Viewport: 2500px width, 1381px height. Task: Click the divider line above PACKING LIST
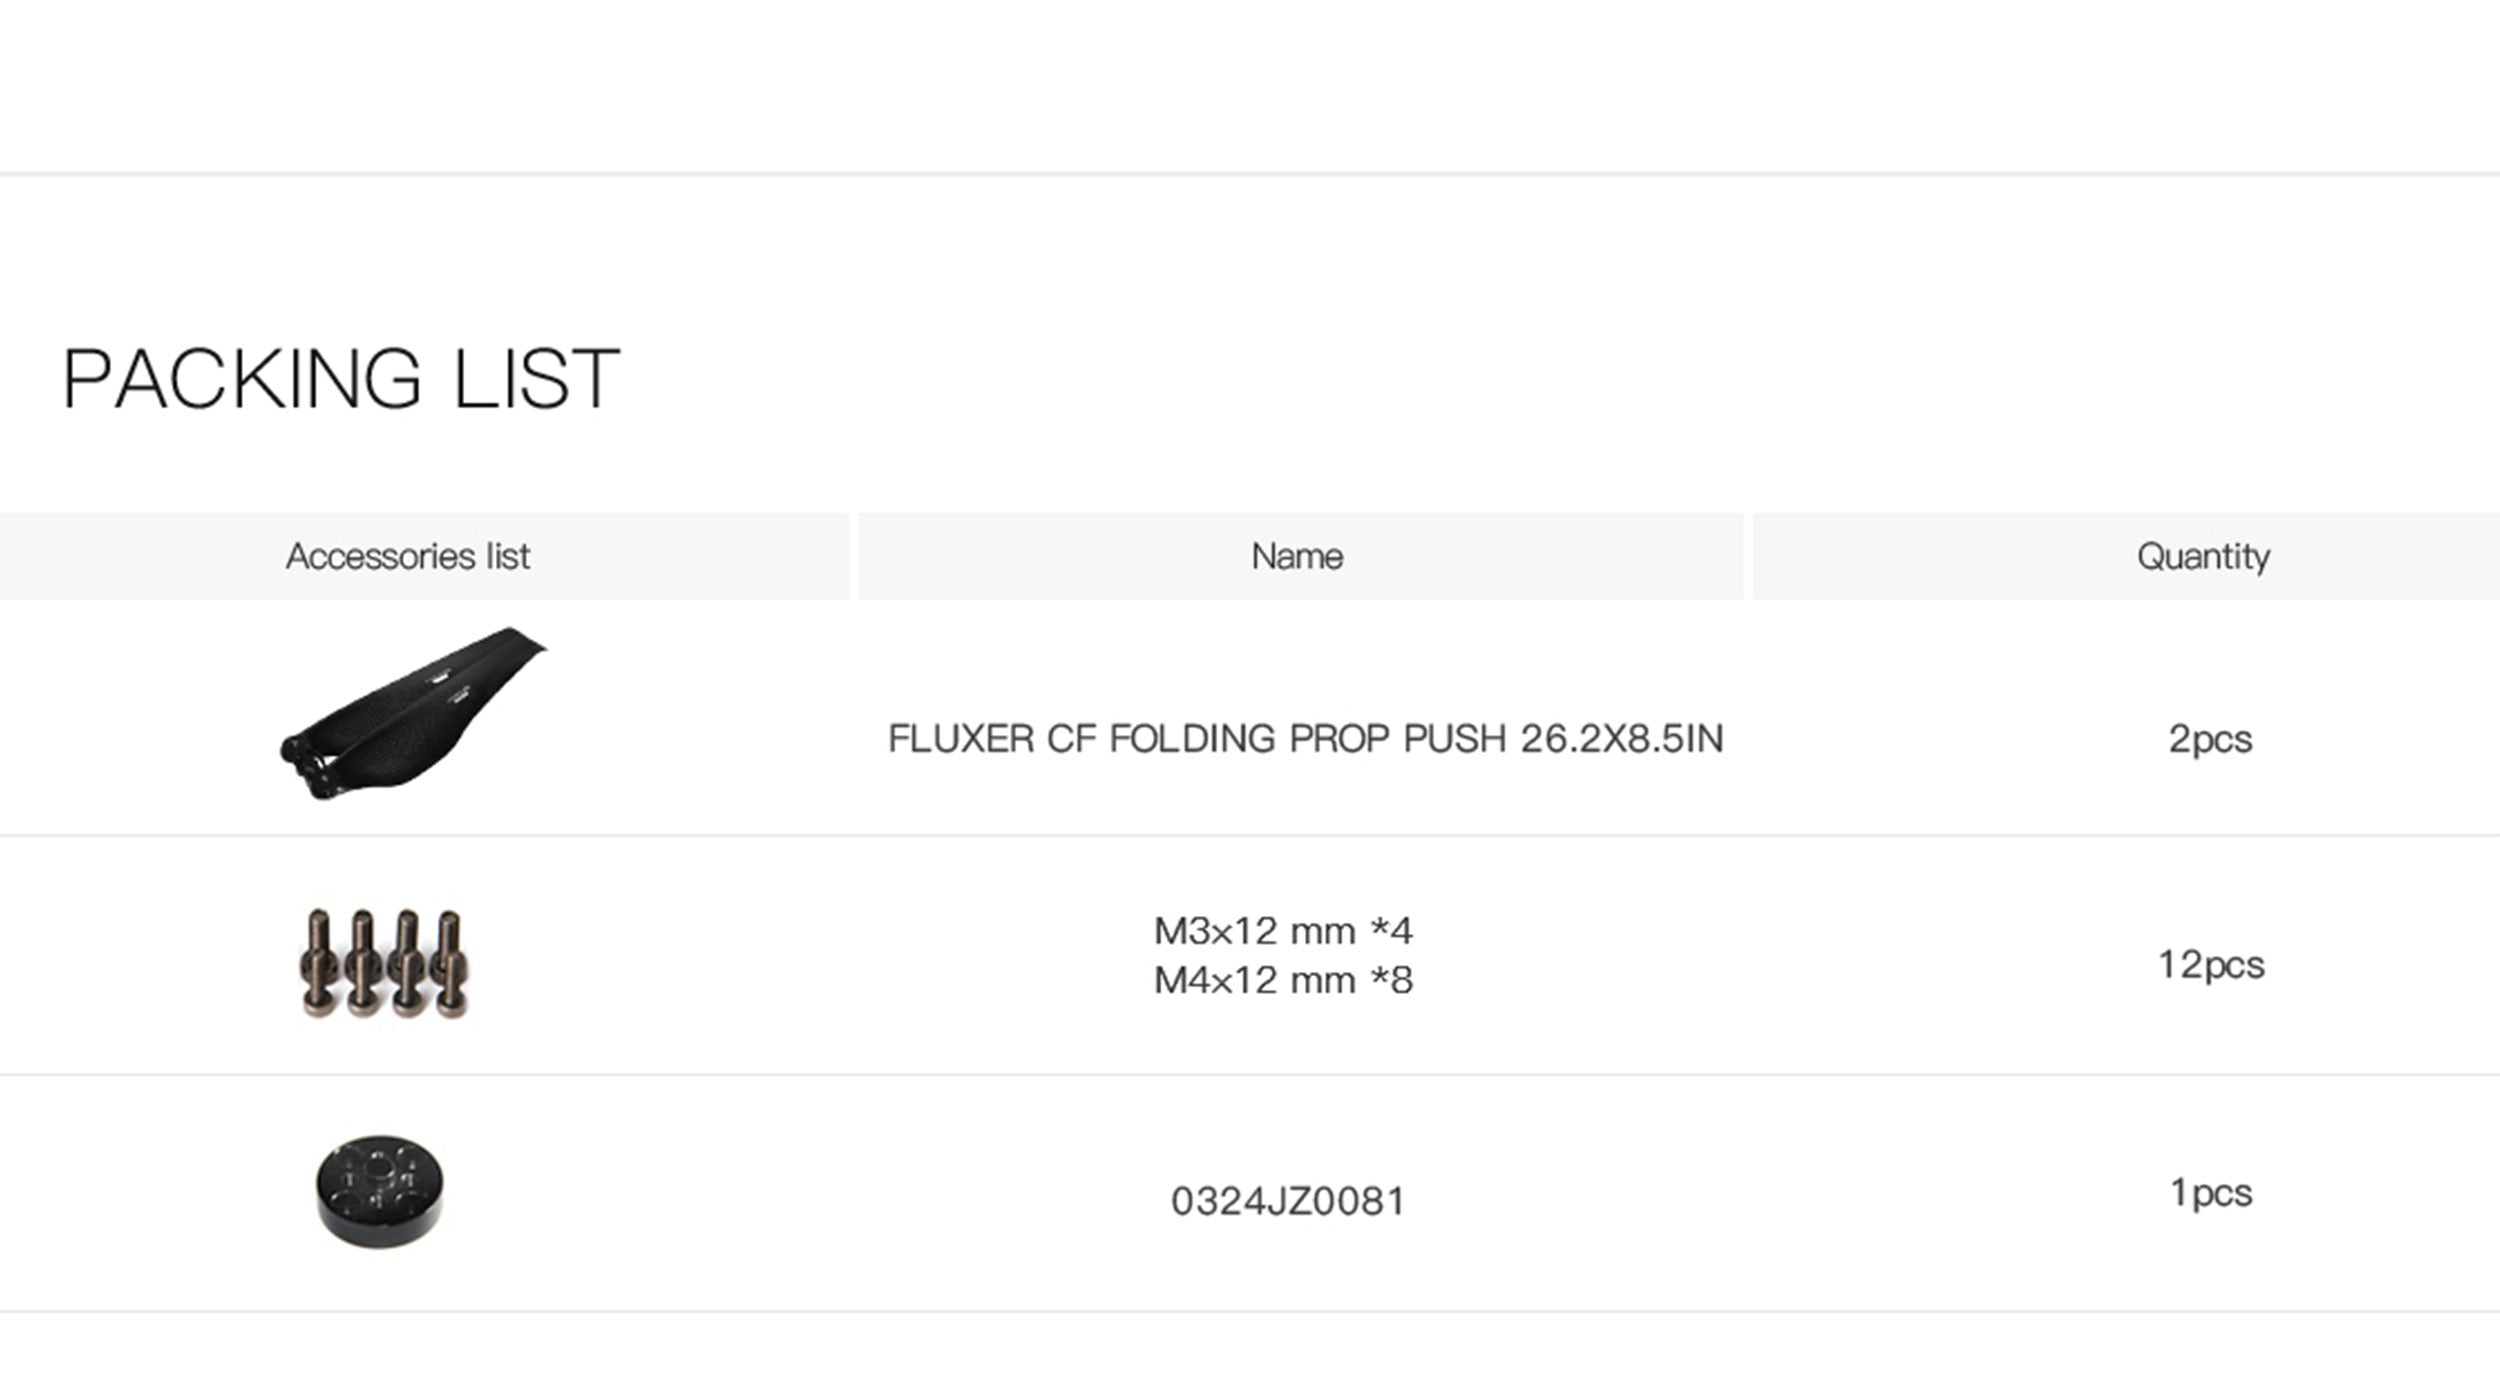tap(1250, 174)
